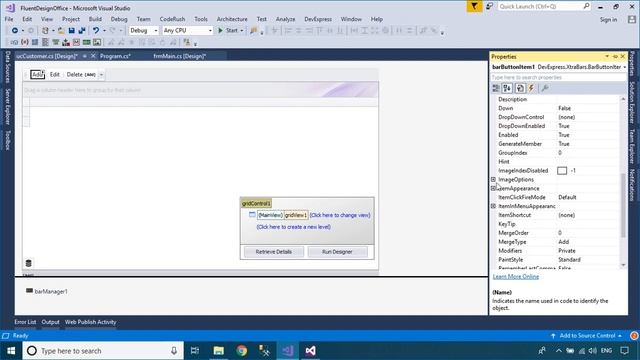Open the barButtonItem1 object selector dropdown
Viewport: 640px width, 360px height.
pyautogui.click(x=624, y=67)
